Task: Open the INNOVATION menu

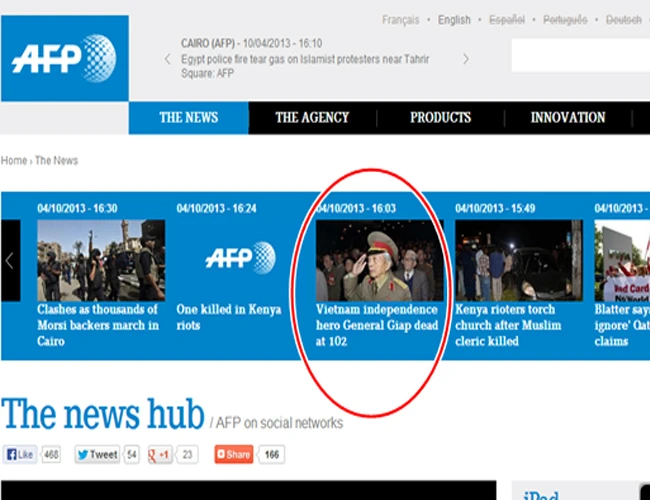Action: tap(567, 118)
